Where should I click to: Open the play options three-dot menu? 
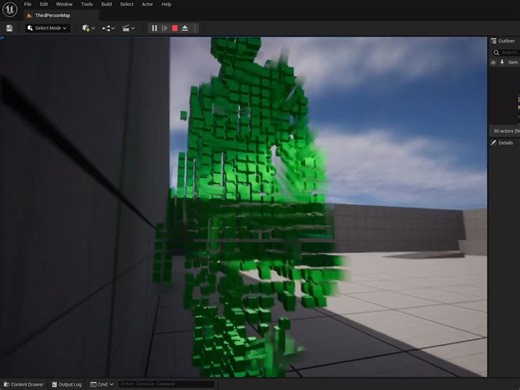point(195,28)
